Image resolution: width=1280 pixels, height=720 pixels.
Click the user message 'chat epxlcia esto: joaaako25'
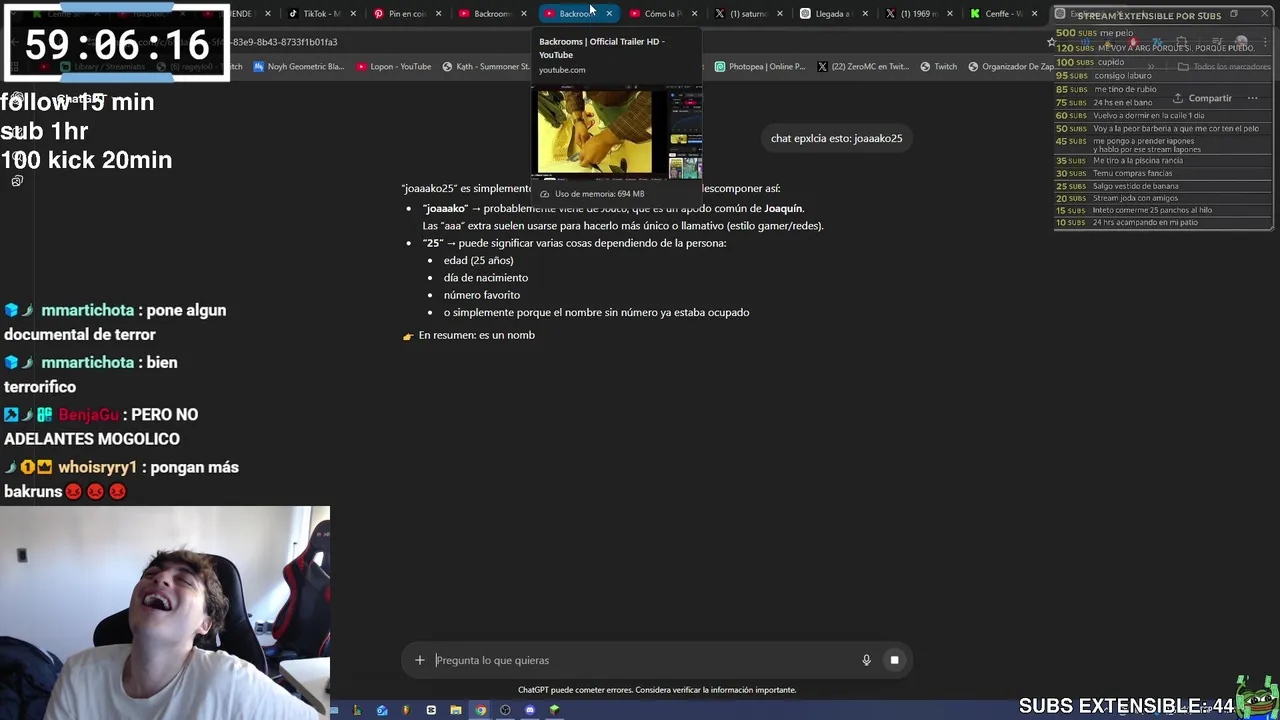click(x=836, y=138)
